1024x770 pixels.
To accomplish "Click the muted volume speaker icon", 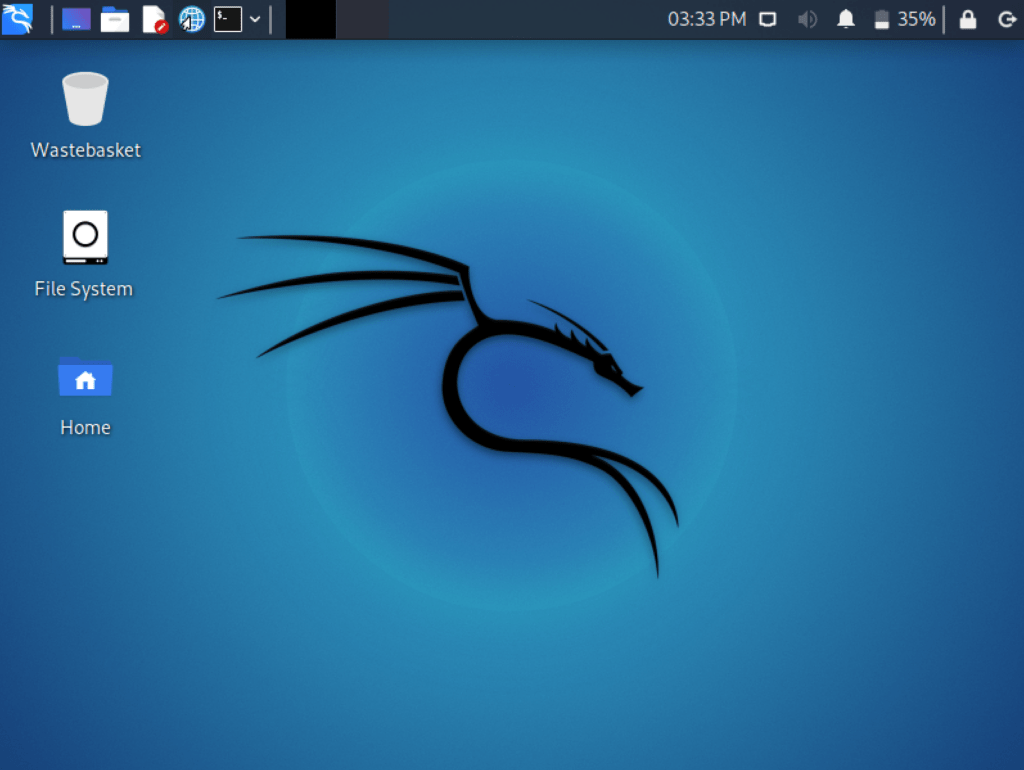I will [807, 20].
